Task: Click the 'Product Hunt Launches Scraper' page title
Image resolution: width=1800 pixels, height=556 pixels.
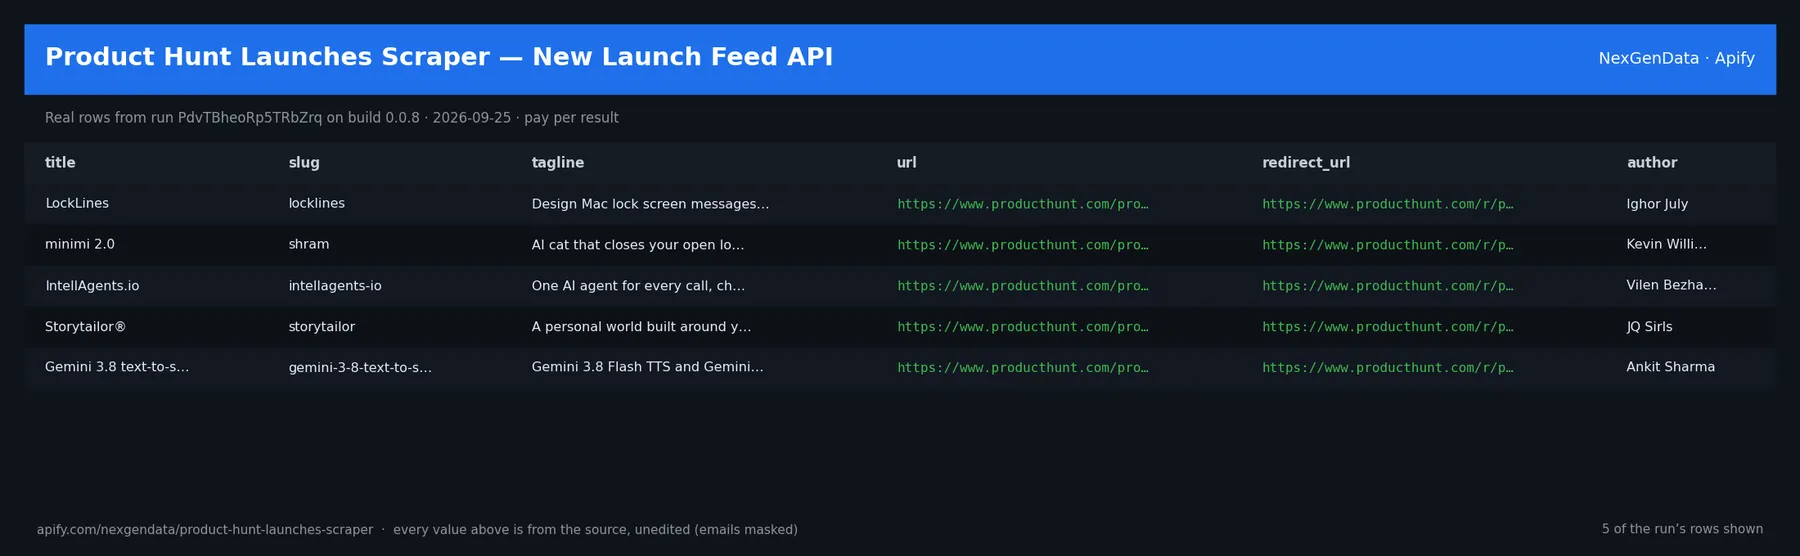Action: tap(439, 58)
